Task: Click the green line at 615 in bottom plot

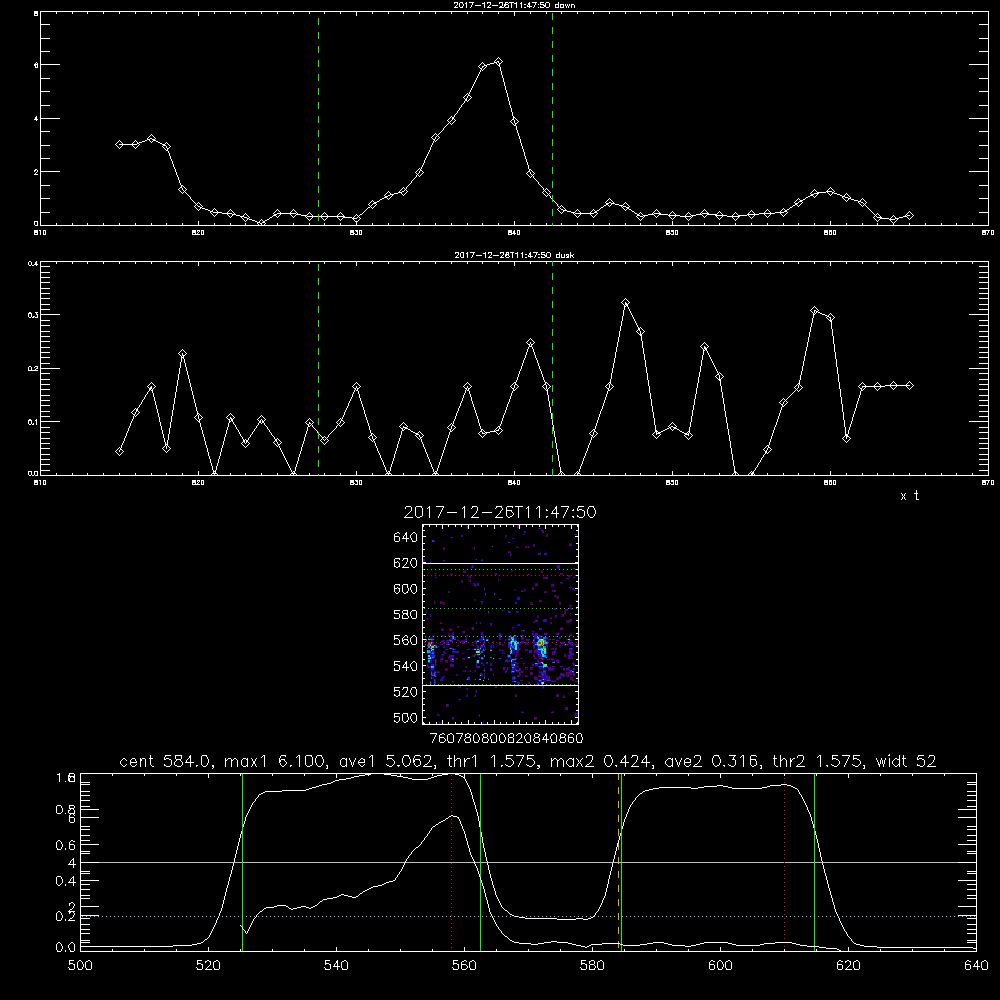Action: (814, 862)
